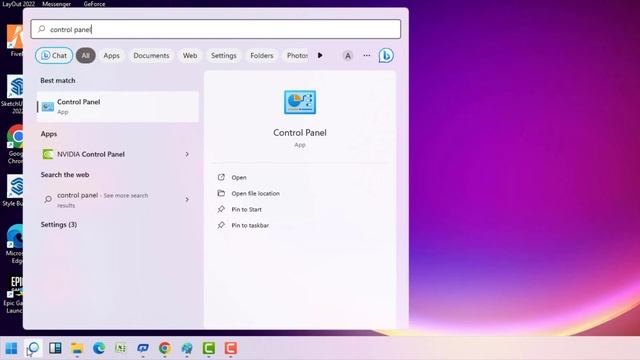Expand NVIDIA Control Panel options chevron

click(187, 154)
